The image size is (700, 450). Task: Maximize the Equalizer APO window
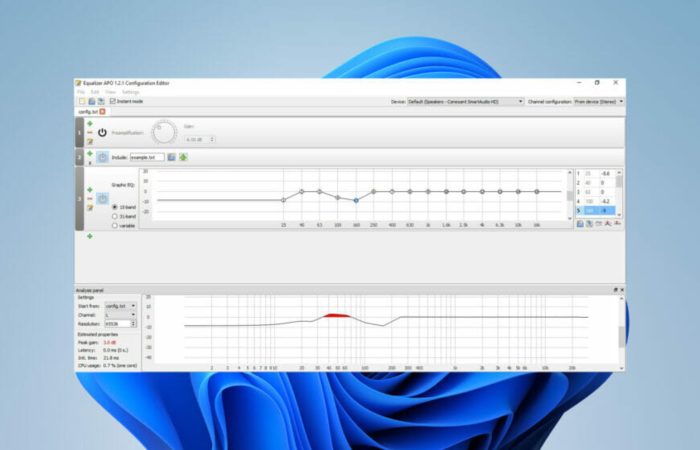[x=597, y=83]
